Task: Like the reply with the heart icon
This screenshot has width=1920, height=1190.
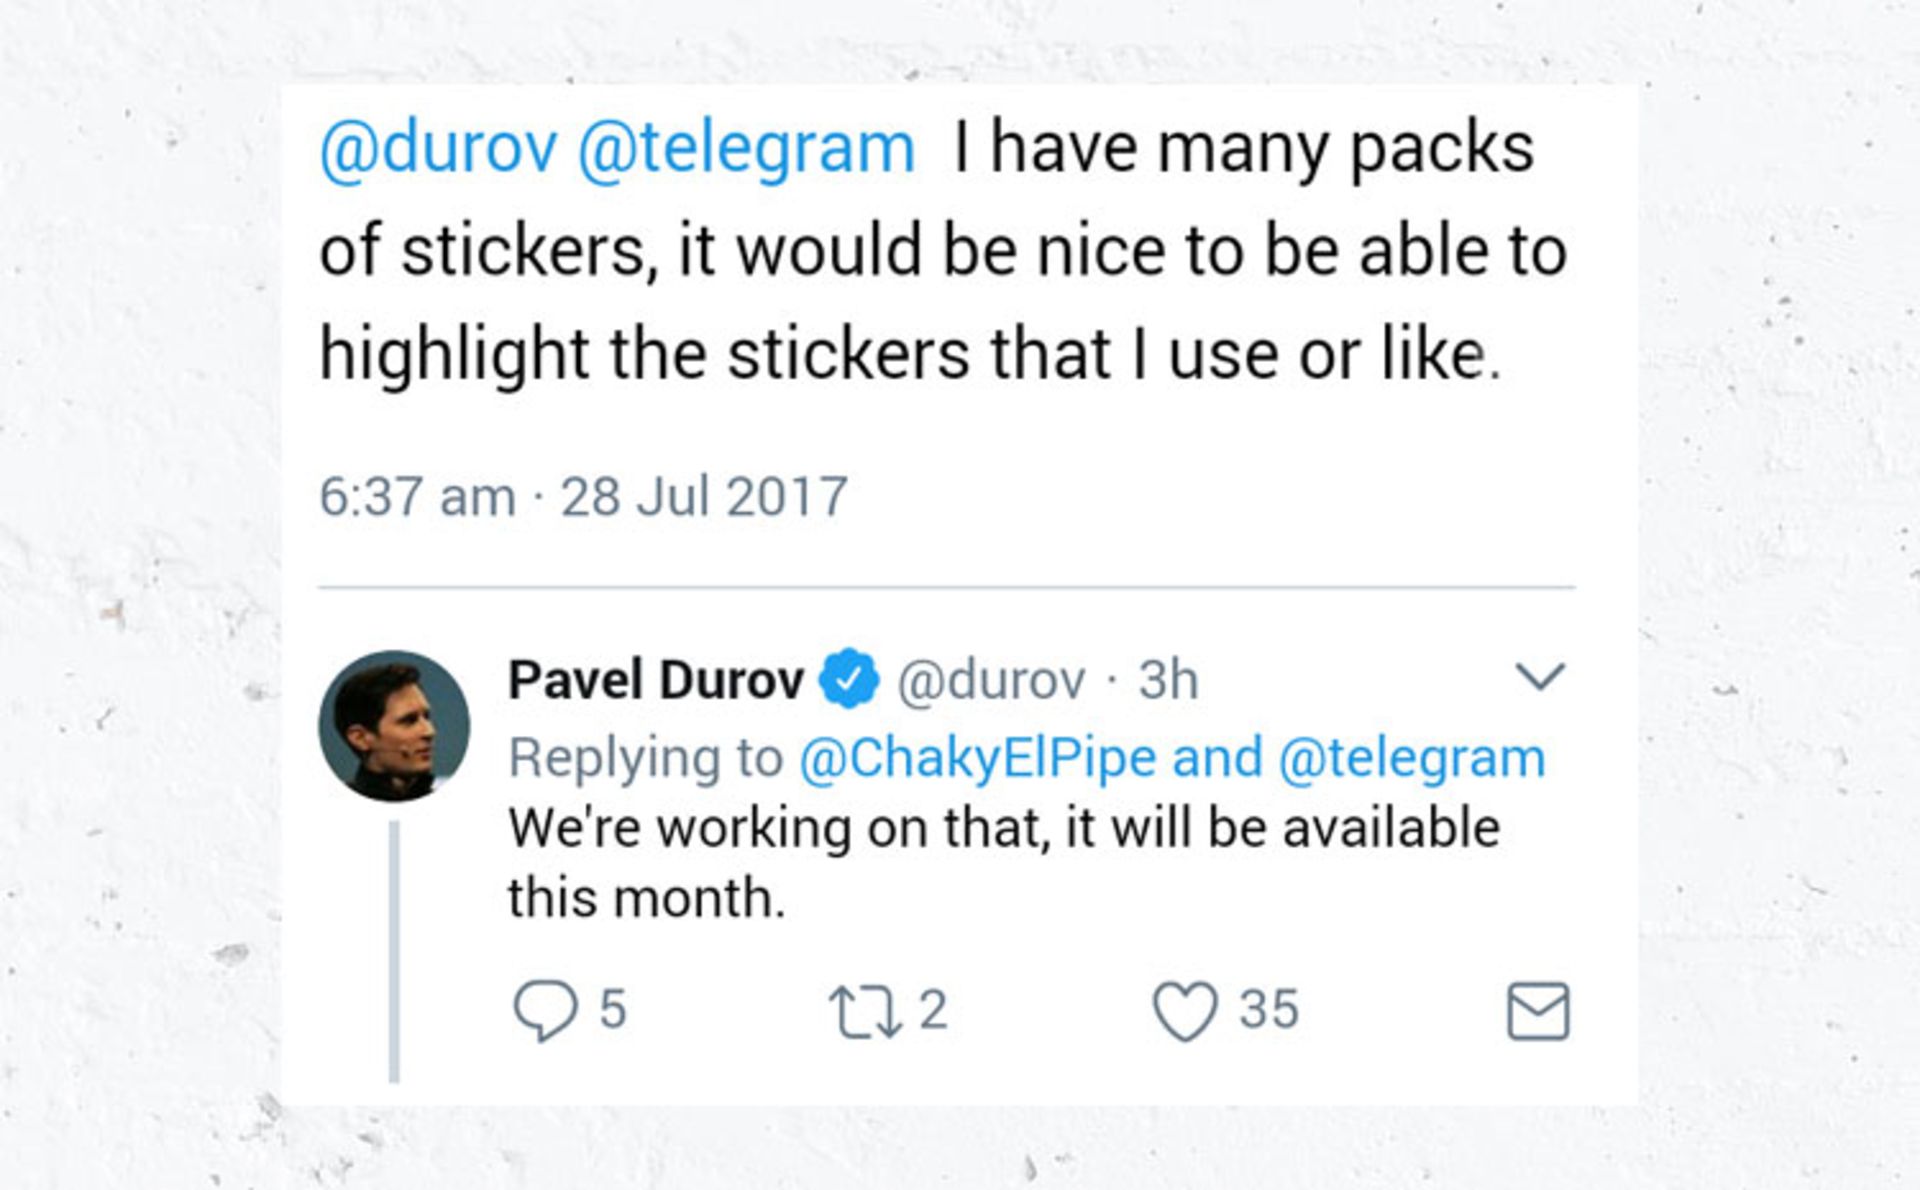Action: 1185,1010
